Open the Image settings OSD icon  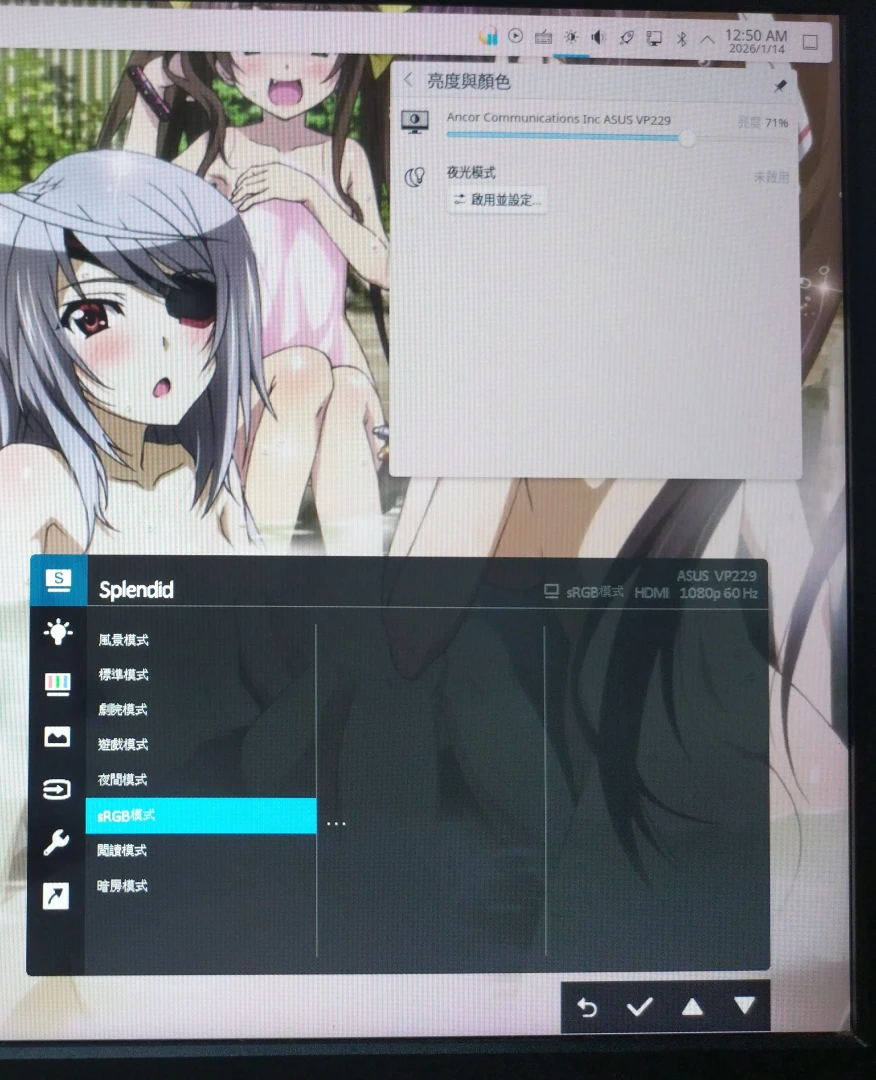click(58, 737)
